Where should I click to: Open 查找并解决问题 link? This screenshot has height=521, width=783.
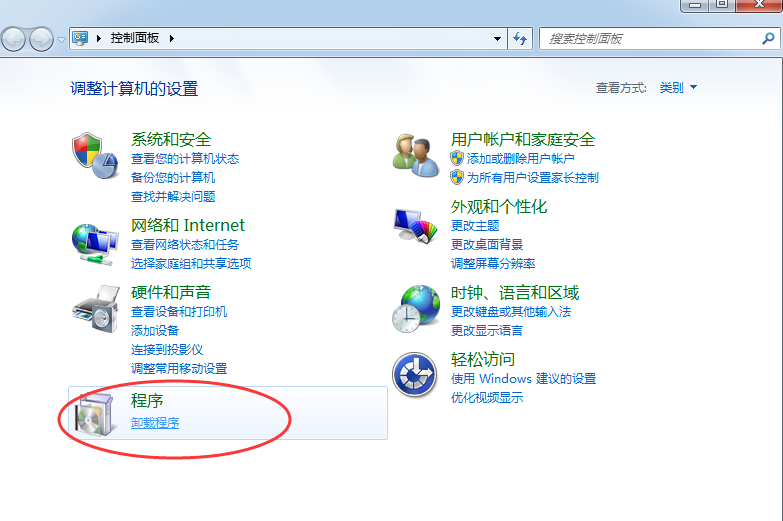coord(173,197)
